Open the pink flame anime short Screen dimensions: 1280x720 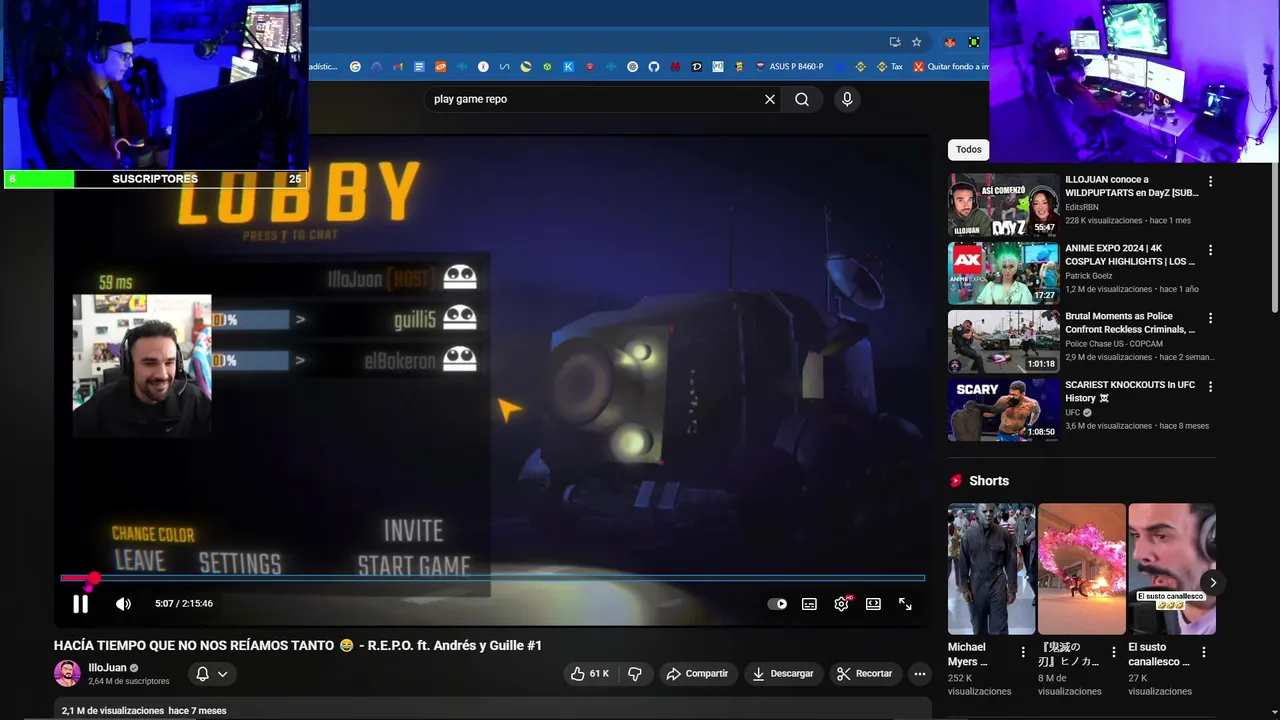pos(1081,569)
